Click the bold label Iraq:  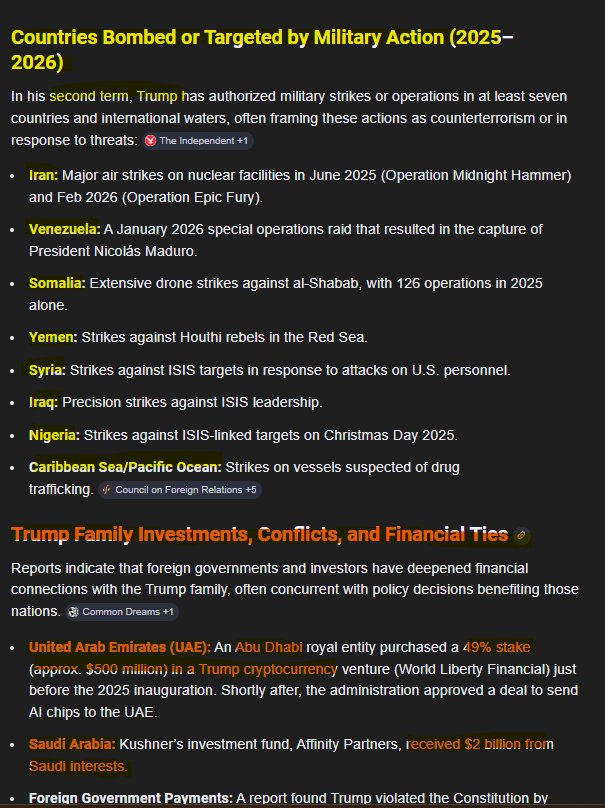(x=43, y=402)
